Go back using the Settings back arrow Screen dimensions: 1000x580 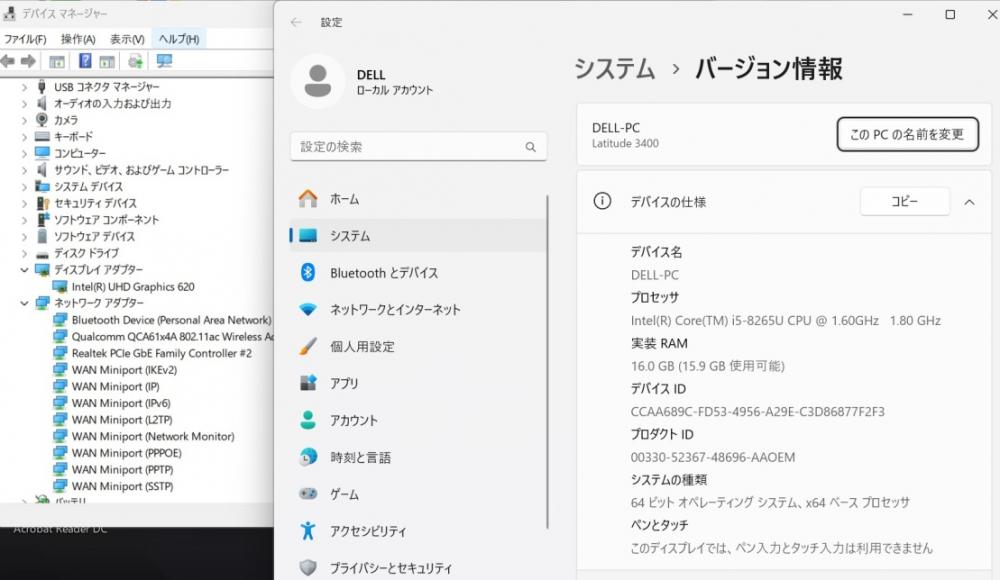pyautogui.click(x=296, y=22)
